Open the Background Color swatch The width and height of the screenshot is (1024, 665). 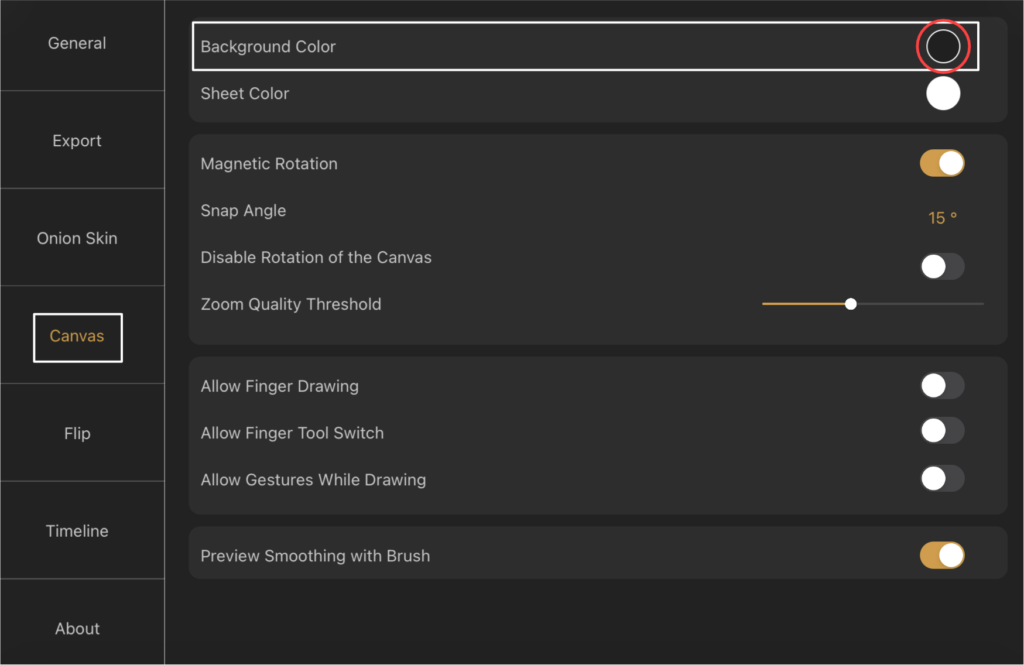pos(942,46)
